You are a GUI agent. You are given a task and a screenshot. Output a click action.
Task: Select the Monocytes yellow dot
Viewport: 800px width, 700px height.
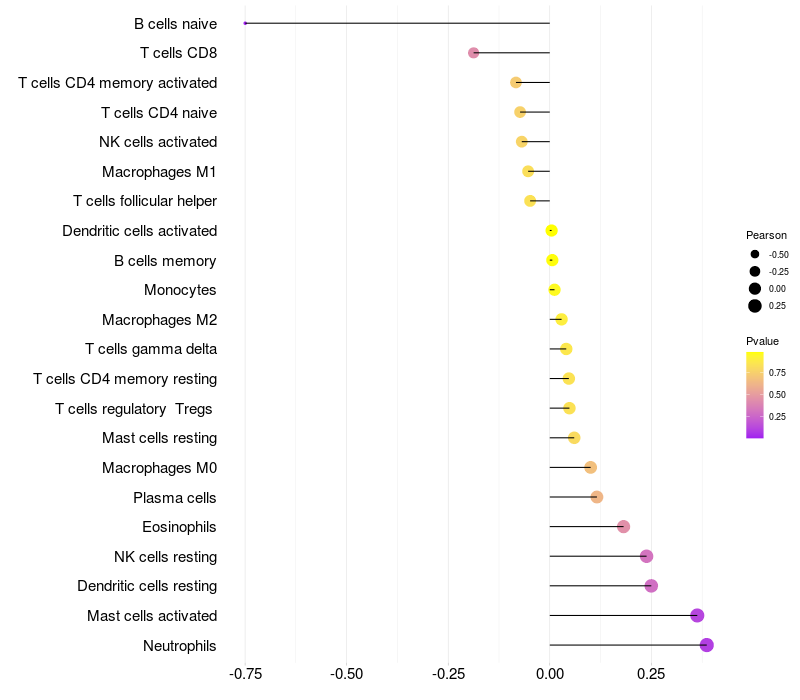[554, 290]
